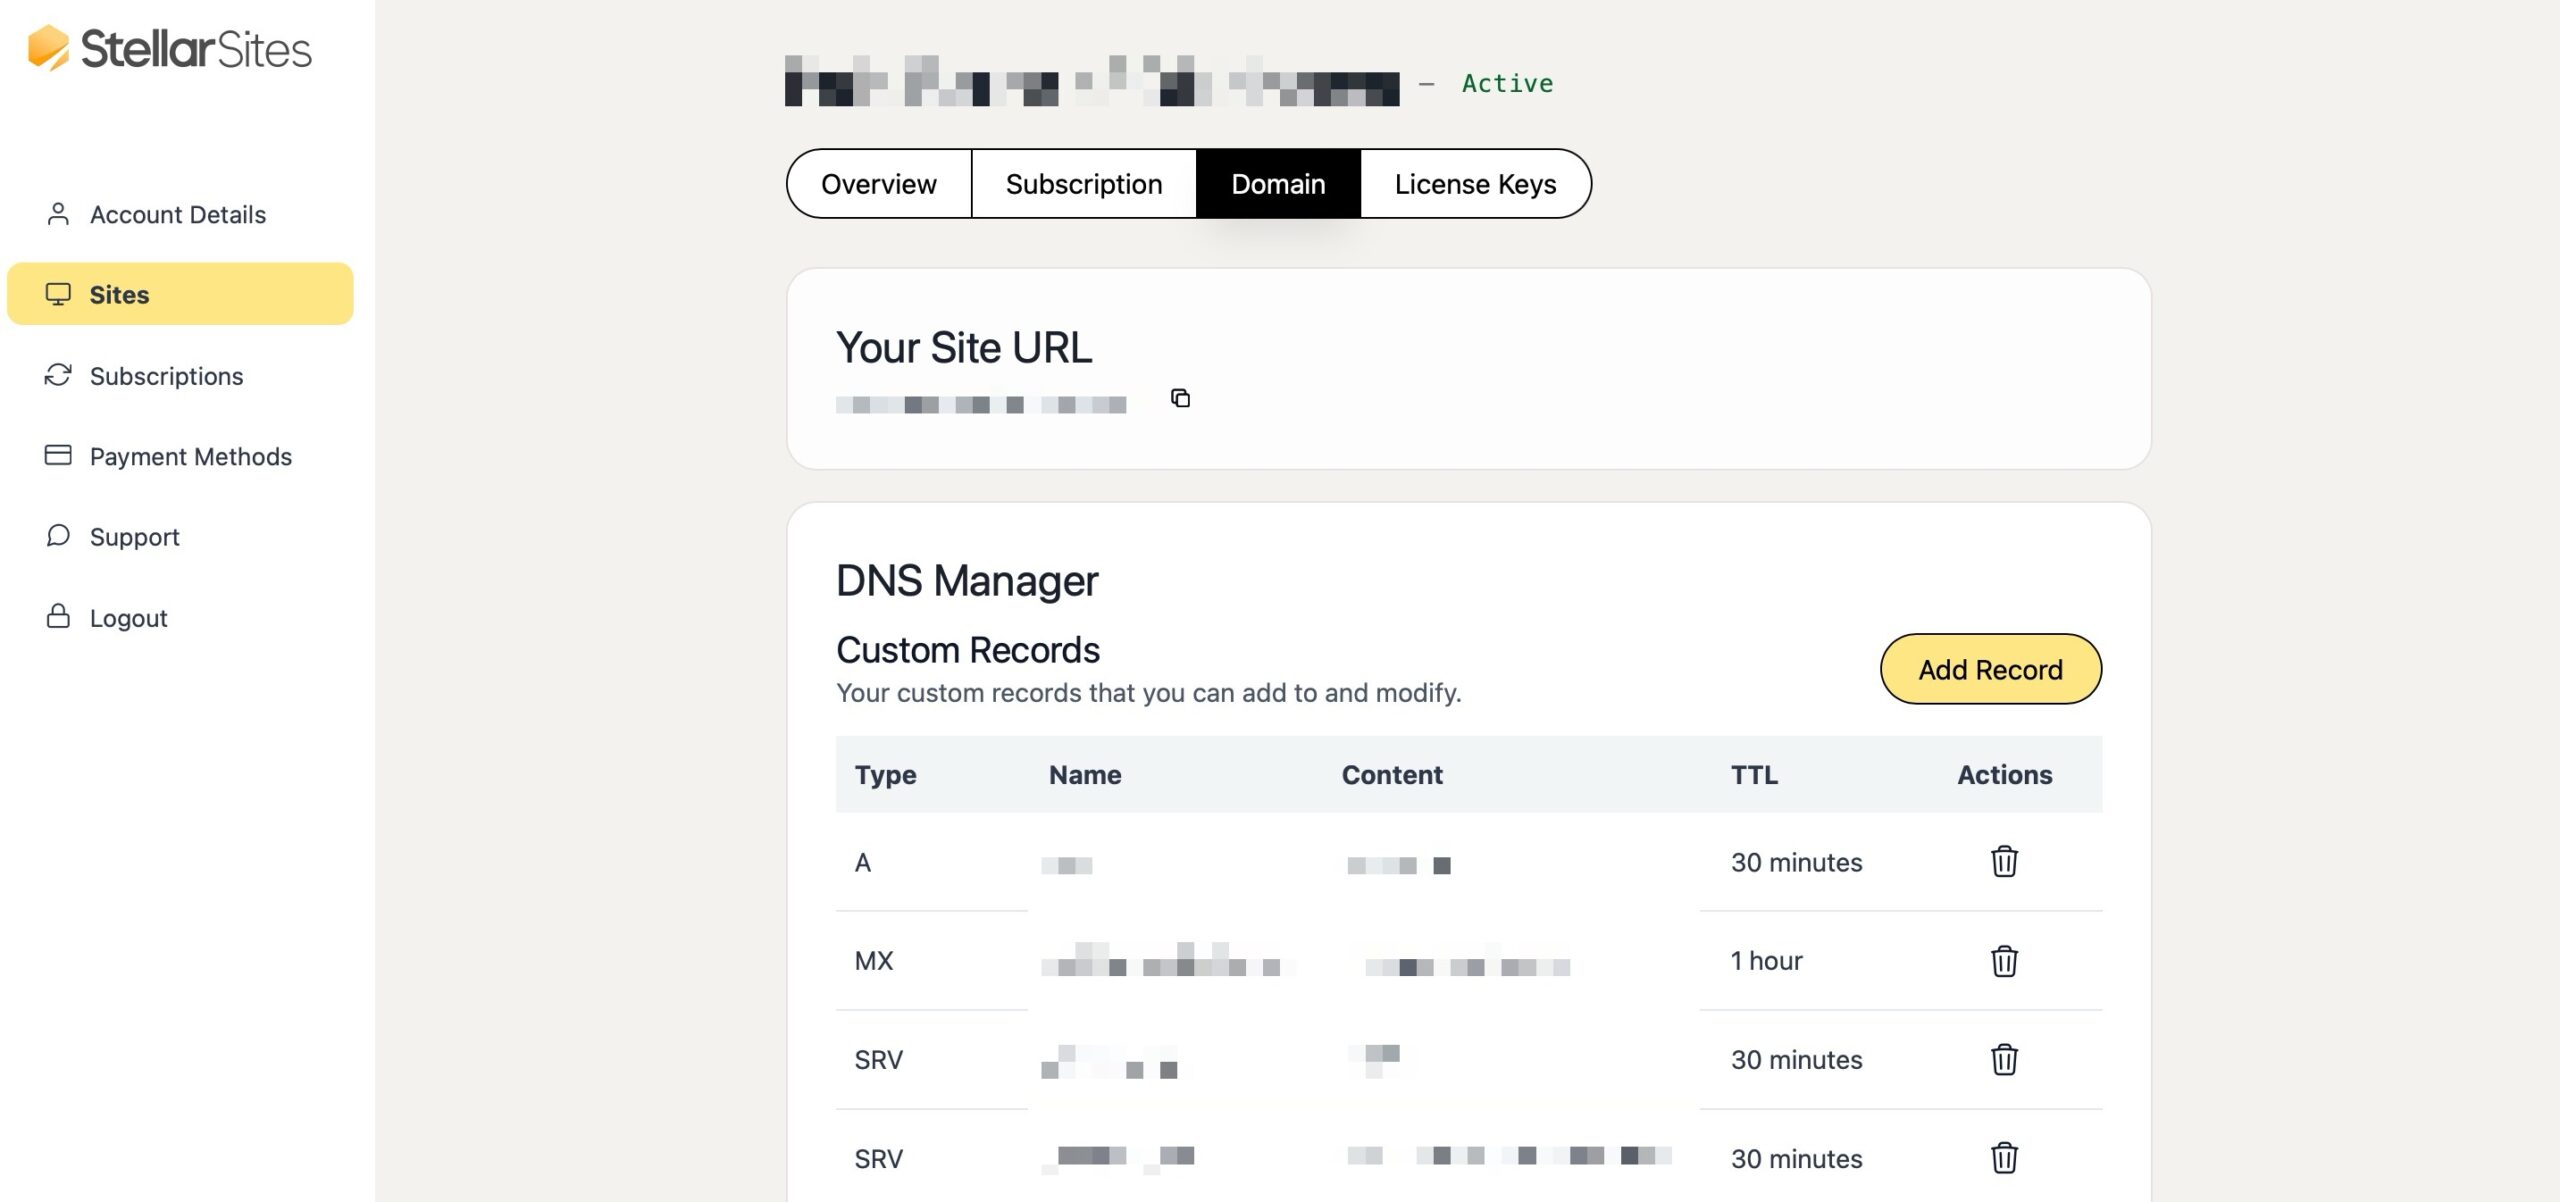Click the Sites monitor icon in sidebar

[x=57, y=293]
